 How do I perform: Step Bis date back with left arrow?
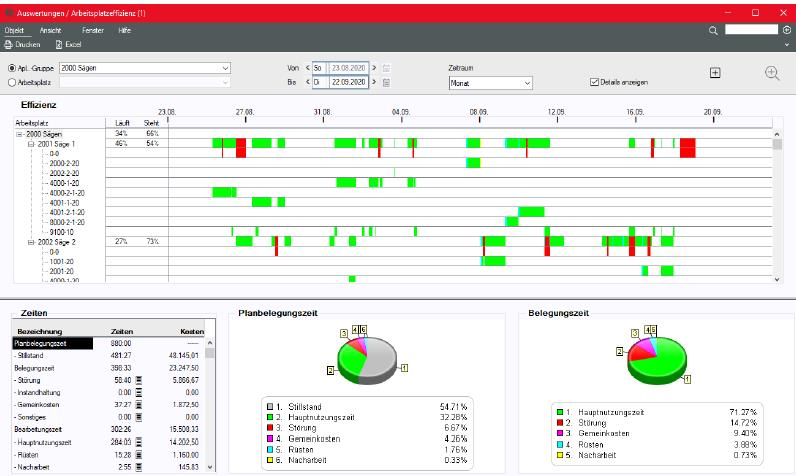pos(306,82)
